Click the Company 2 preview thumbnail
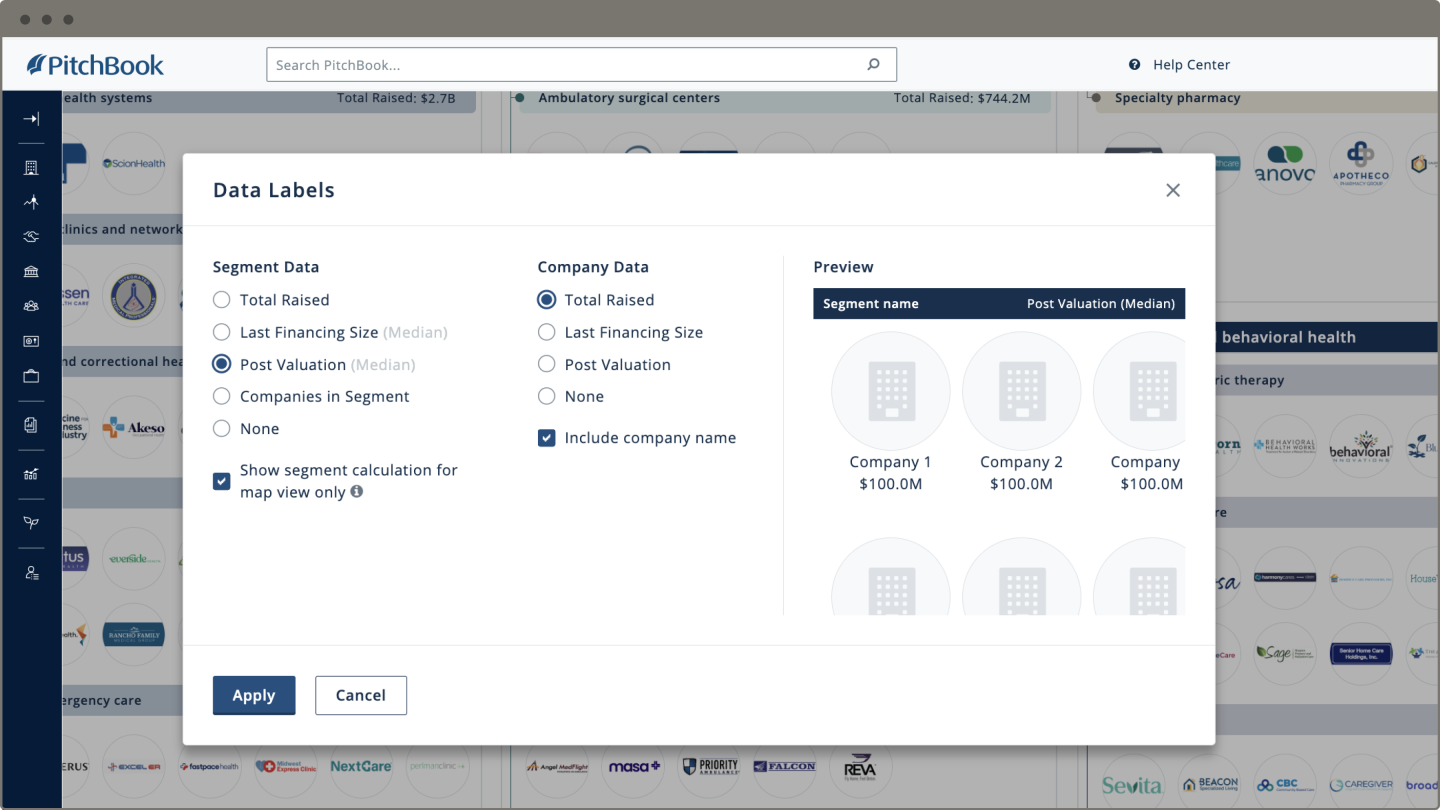 pos(1021,391)
